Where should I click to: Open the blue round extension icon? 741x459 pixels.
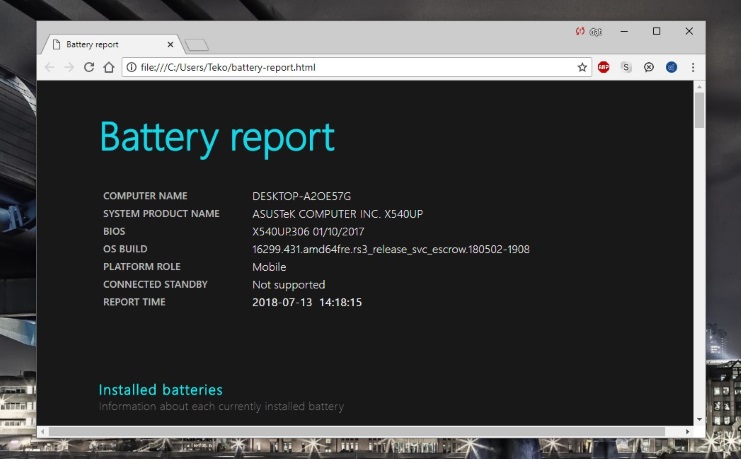pyautogui.click(x=672, y=67)
